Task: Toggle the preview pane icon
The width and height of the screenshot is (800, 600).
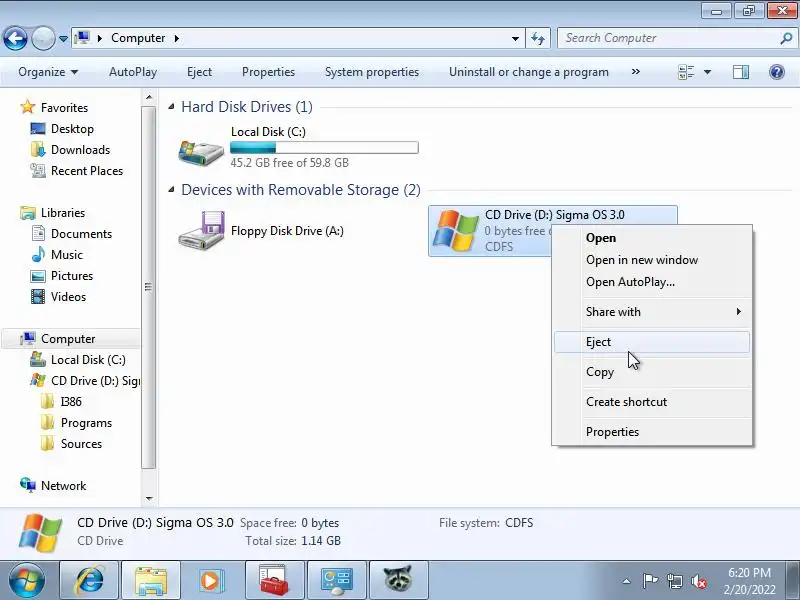Action: click(741, 72)
